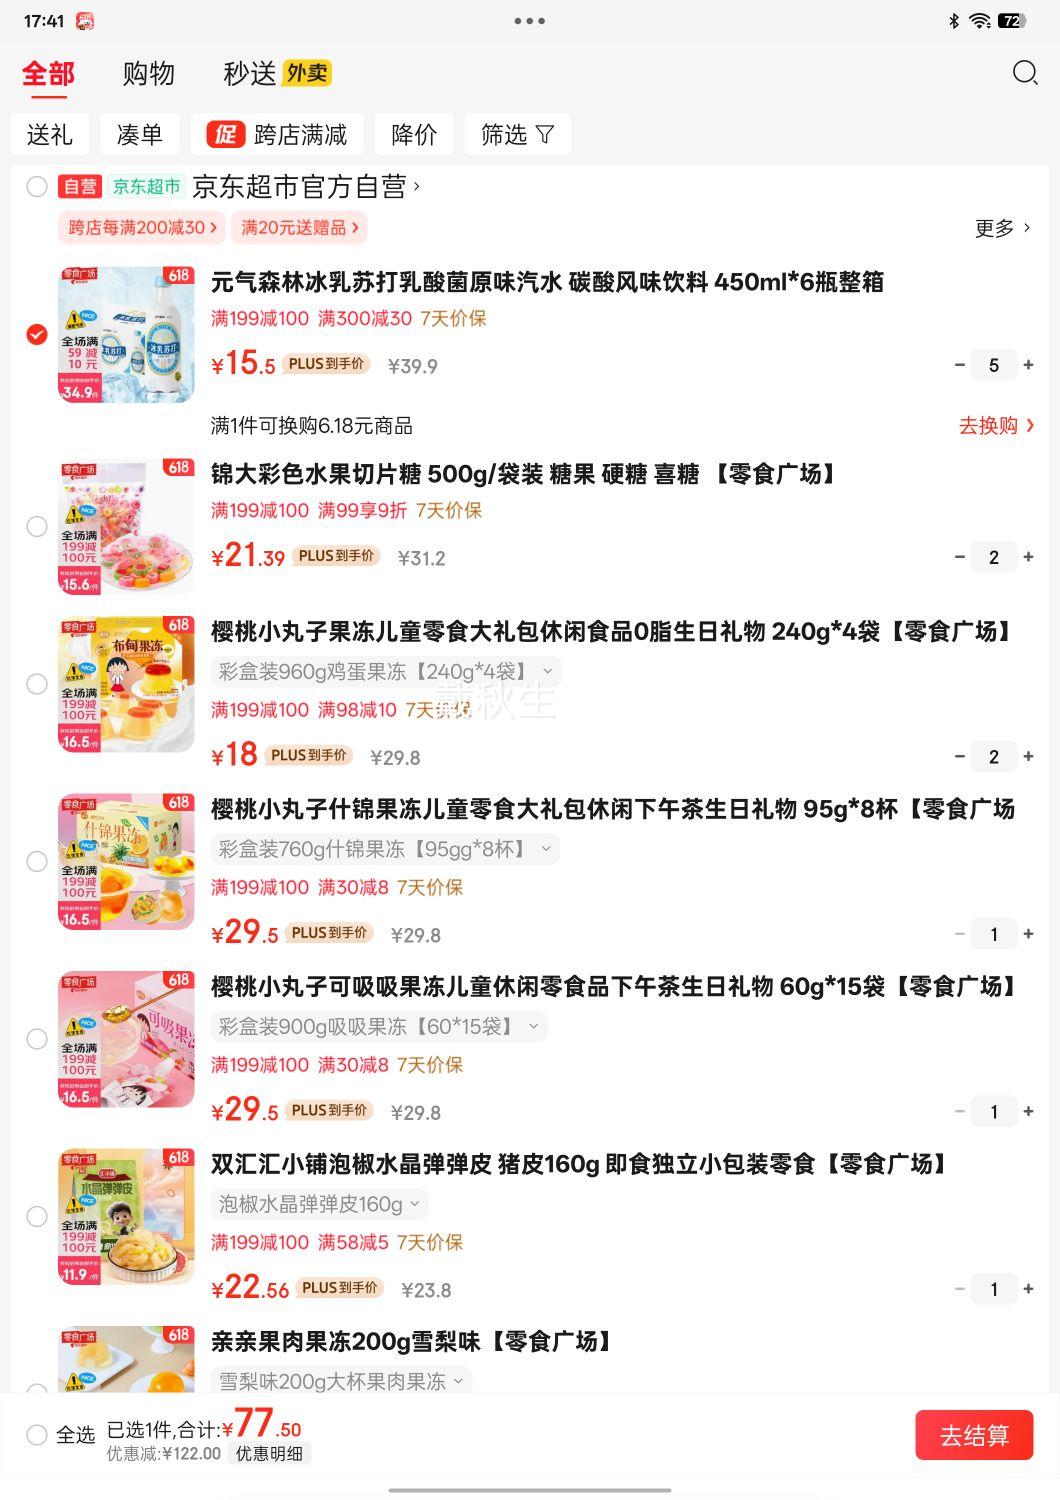Increase quantity of 元气森林 soda water

click(1028, 365)
